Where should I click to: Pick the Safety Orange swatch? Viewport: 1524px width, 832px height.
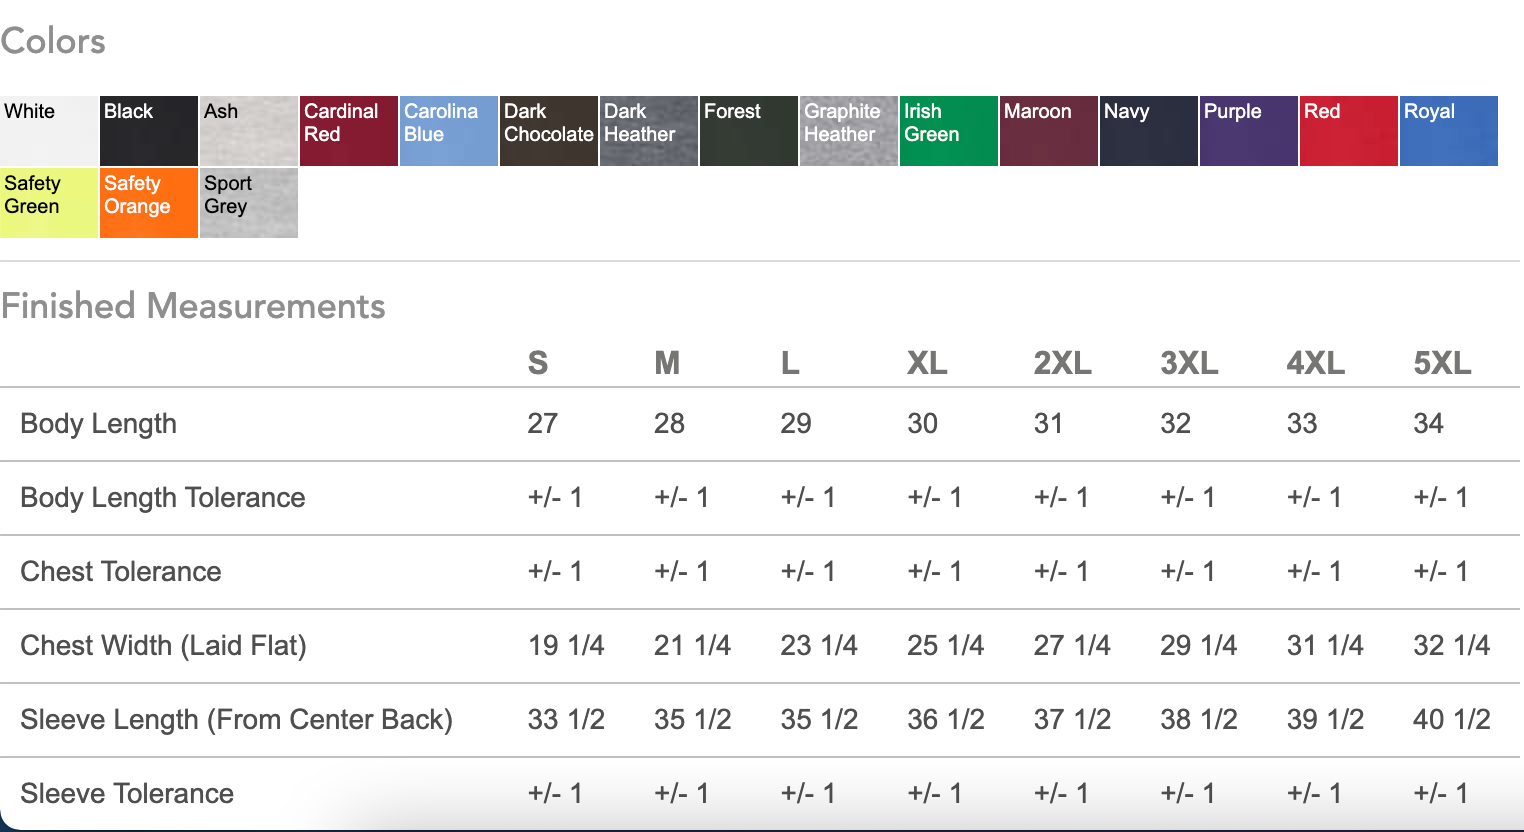click(x=149, y=203)
